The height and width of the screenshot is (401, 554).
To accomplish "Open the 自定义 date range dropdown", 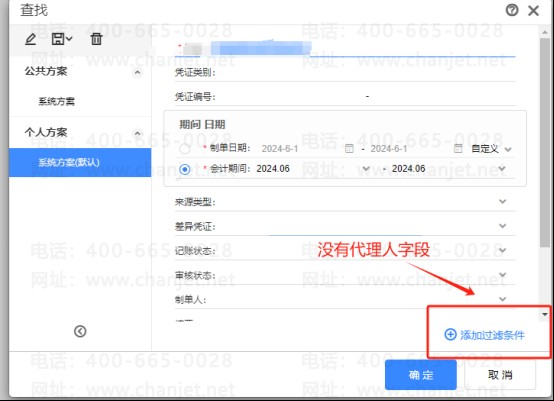I will 491,149.
